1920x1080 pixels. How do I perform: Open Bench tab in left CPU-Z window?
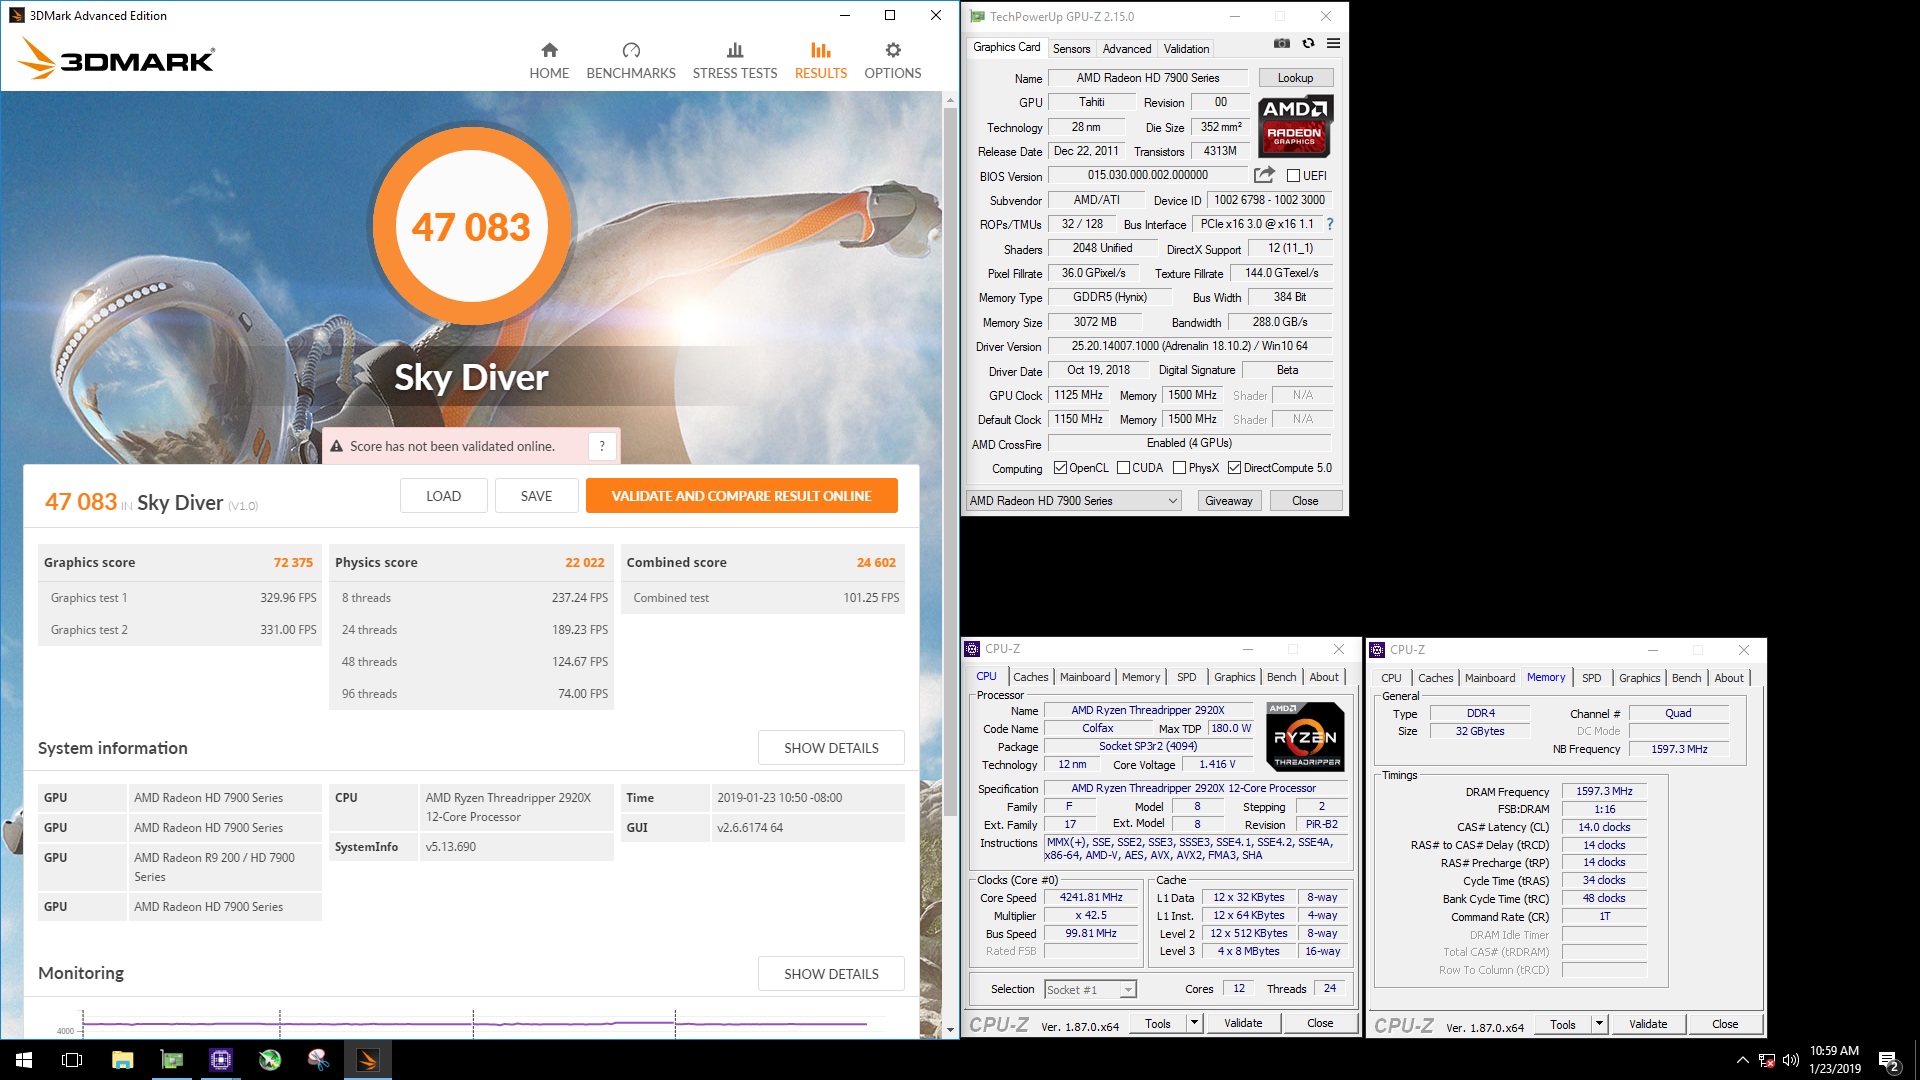[1281, 677]
